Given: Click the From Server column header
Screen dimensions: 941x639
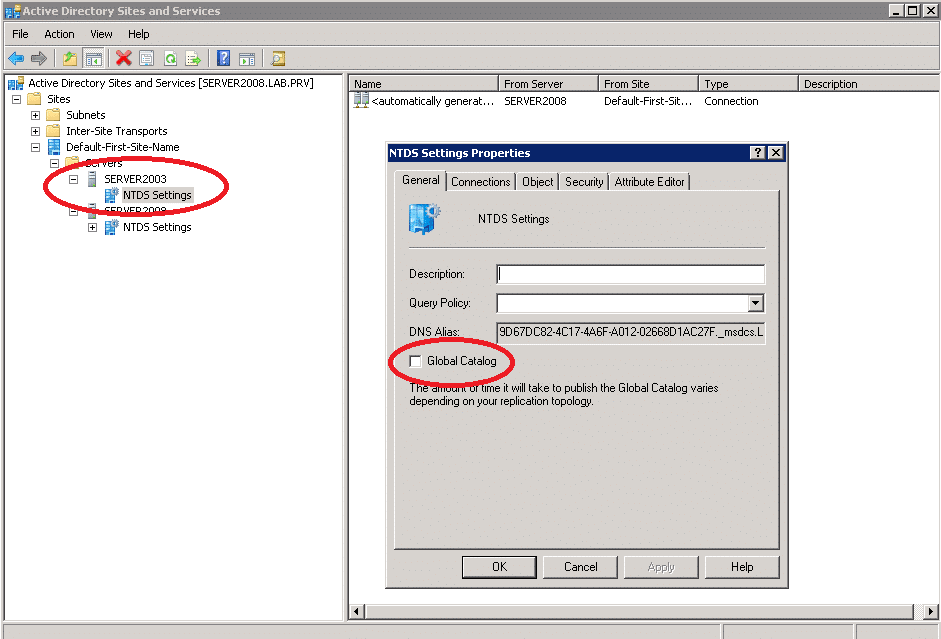Looking at the screenshot, I should (x=549, y=84).
